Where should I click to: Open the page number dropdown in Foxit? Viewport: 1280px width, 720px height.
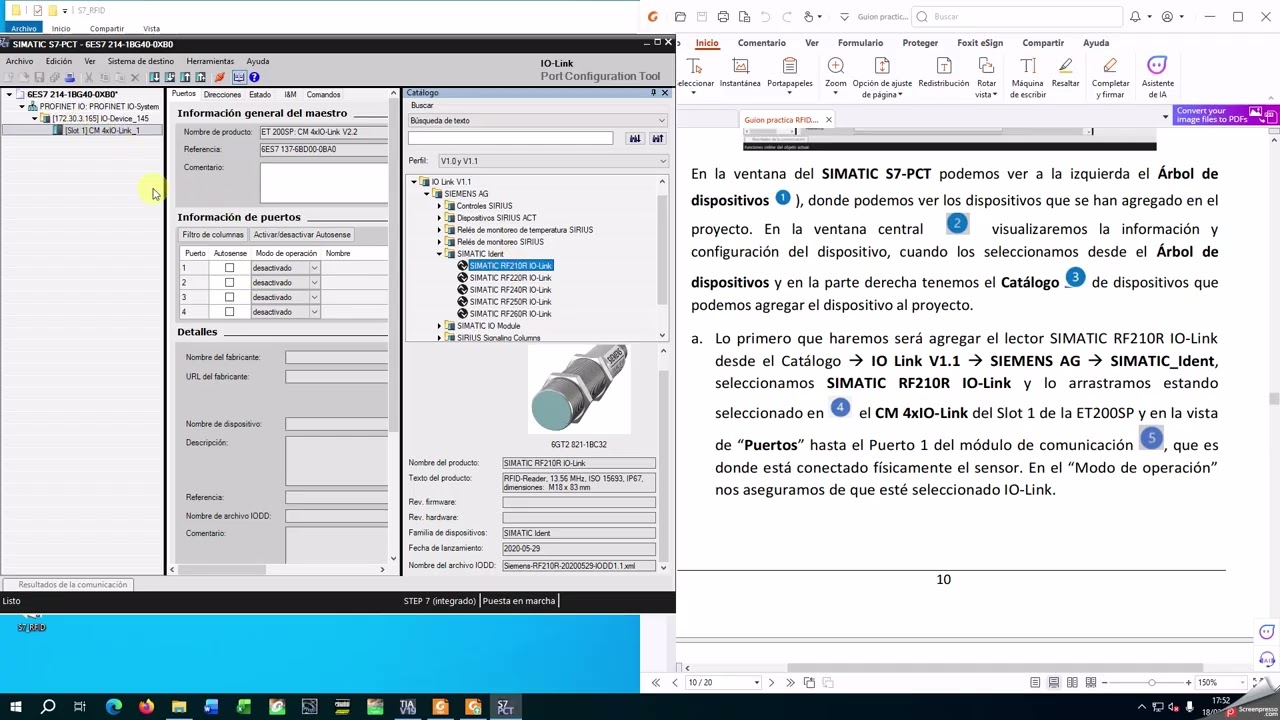coord(756,682)
